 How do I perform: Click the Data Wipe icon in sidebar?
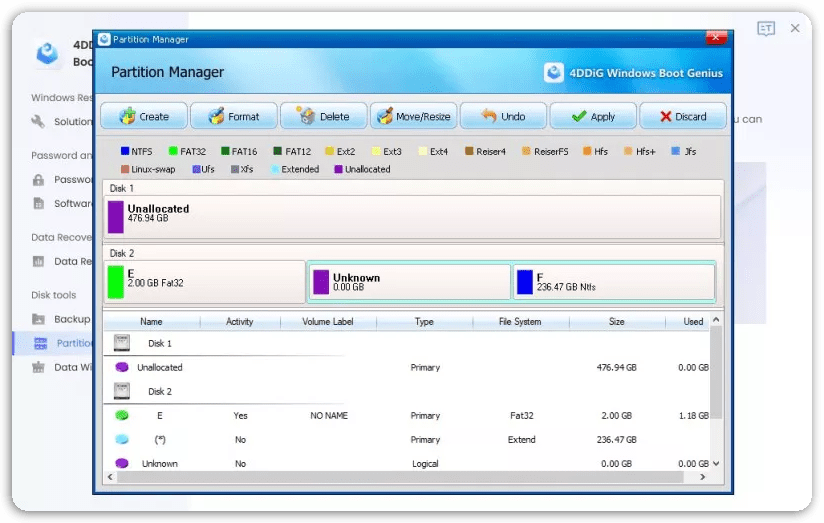click(x=38, y=367)
